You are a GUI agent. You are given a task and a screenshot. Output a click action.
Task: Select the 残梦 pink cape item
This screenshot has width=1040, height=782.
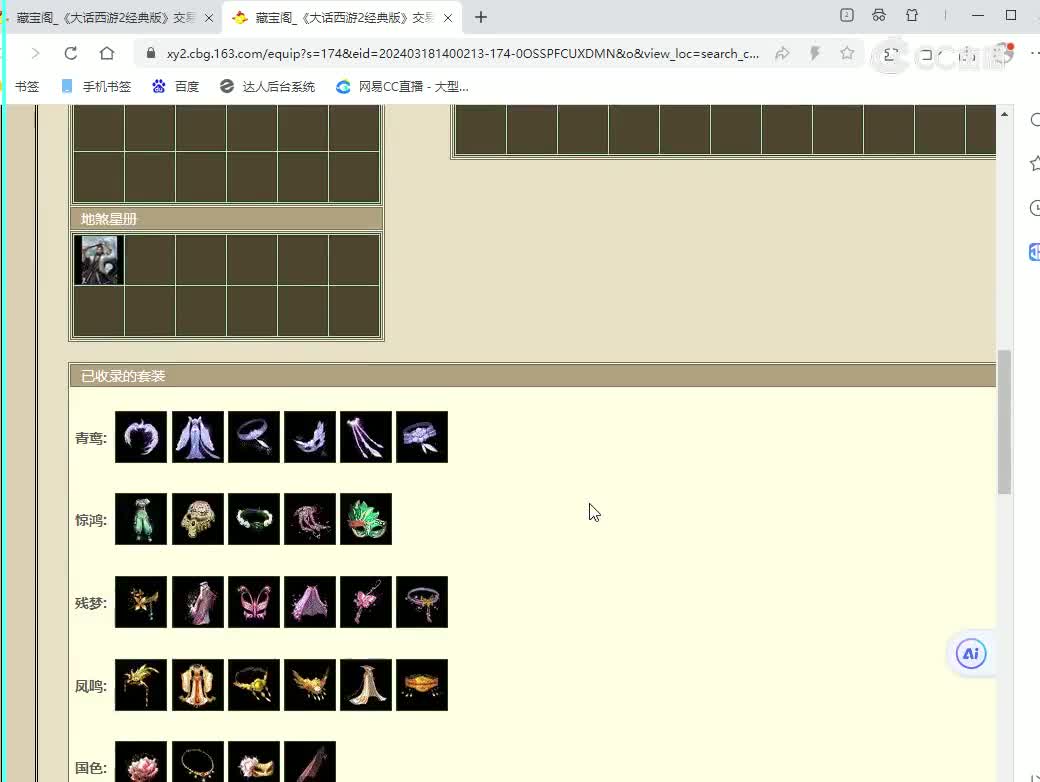coord(310,602)
